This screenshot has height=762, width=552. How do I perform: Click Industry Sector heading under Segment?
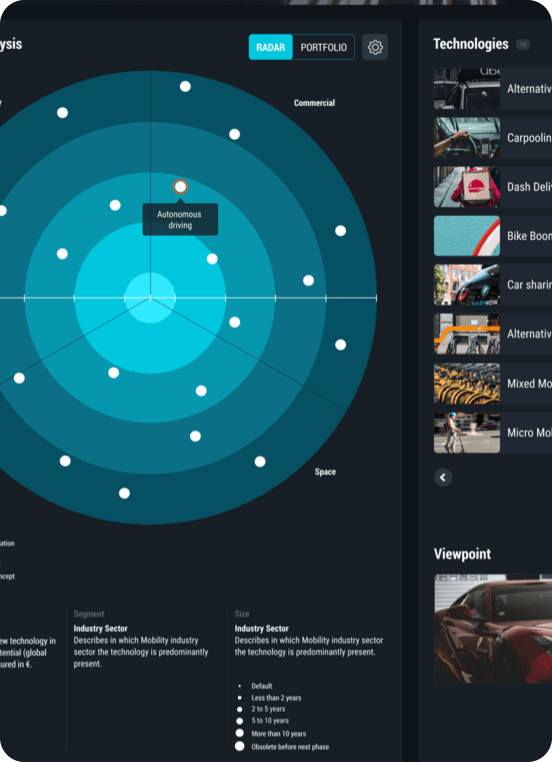tap(101, 628)
